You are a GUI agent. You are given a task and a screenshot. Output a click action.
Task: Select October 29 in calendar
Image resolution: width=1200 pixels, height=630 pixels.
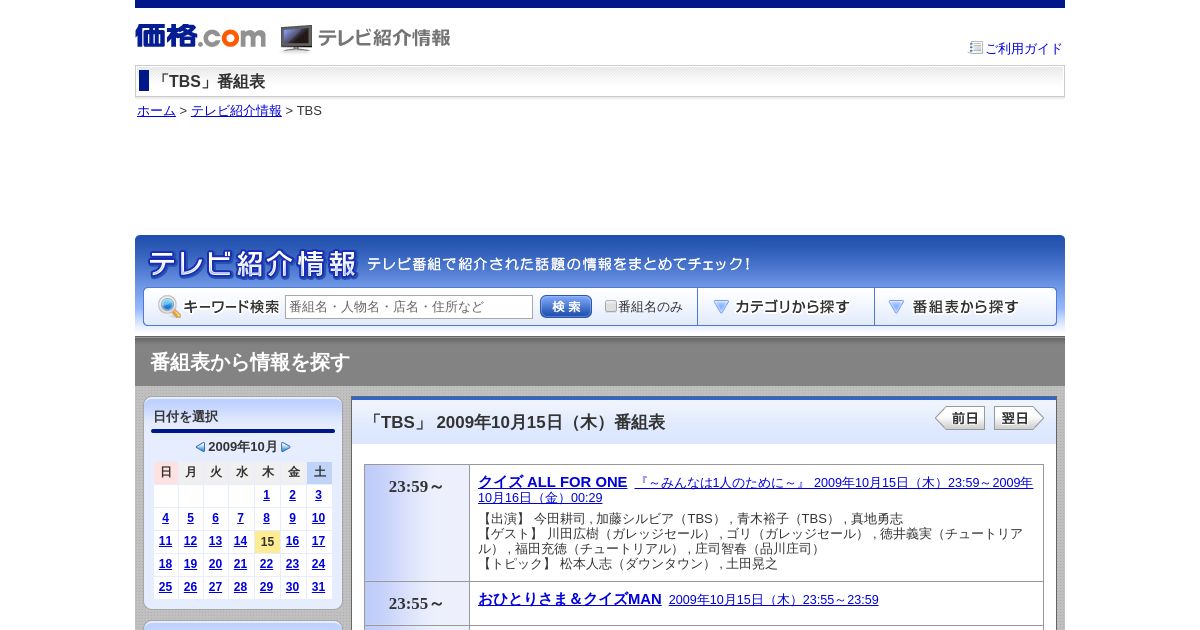266,587
